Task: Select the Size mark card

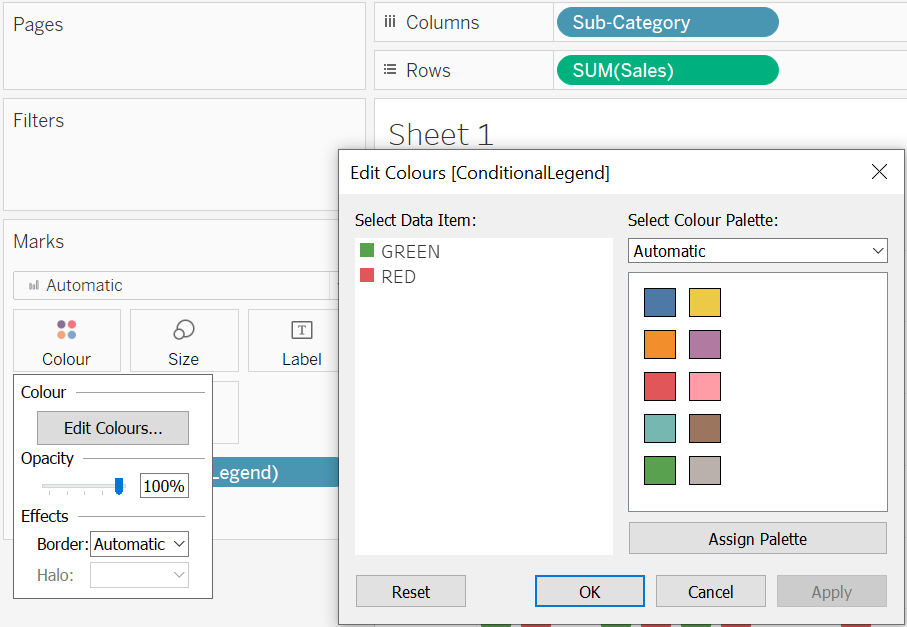Action: 183,340
